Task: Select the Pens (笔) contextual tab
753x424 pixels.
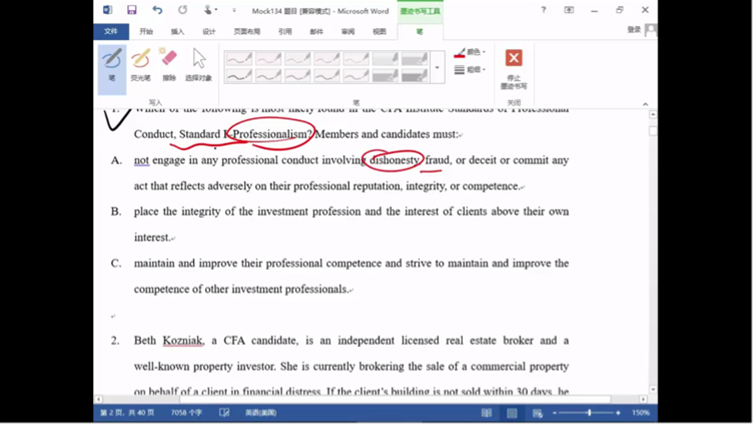Action: click(420, 31)
